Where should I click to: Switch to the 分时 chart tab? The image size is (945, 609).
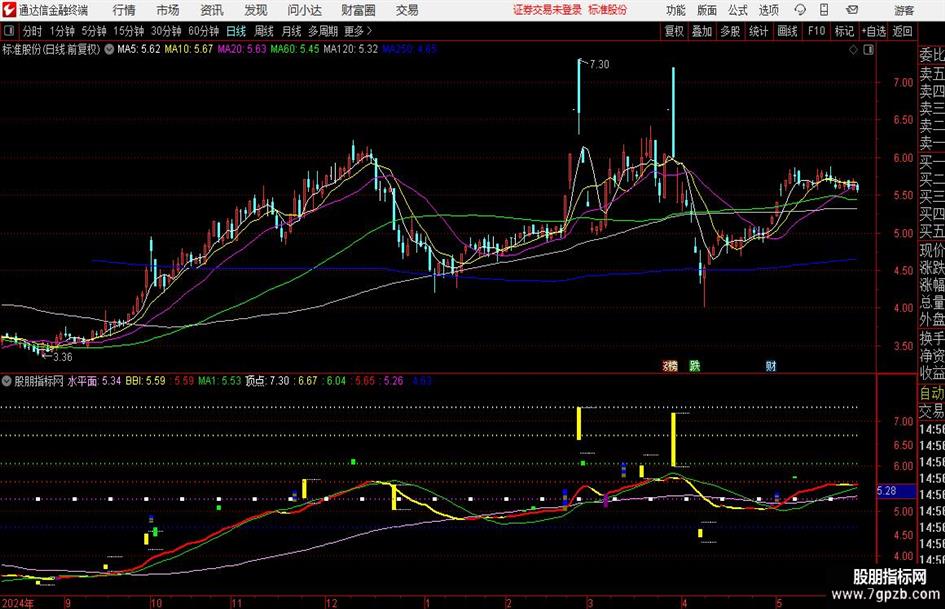click(33, 31)
